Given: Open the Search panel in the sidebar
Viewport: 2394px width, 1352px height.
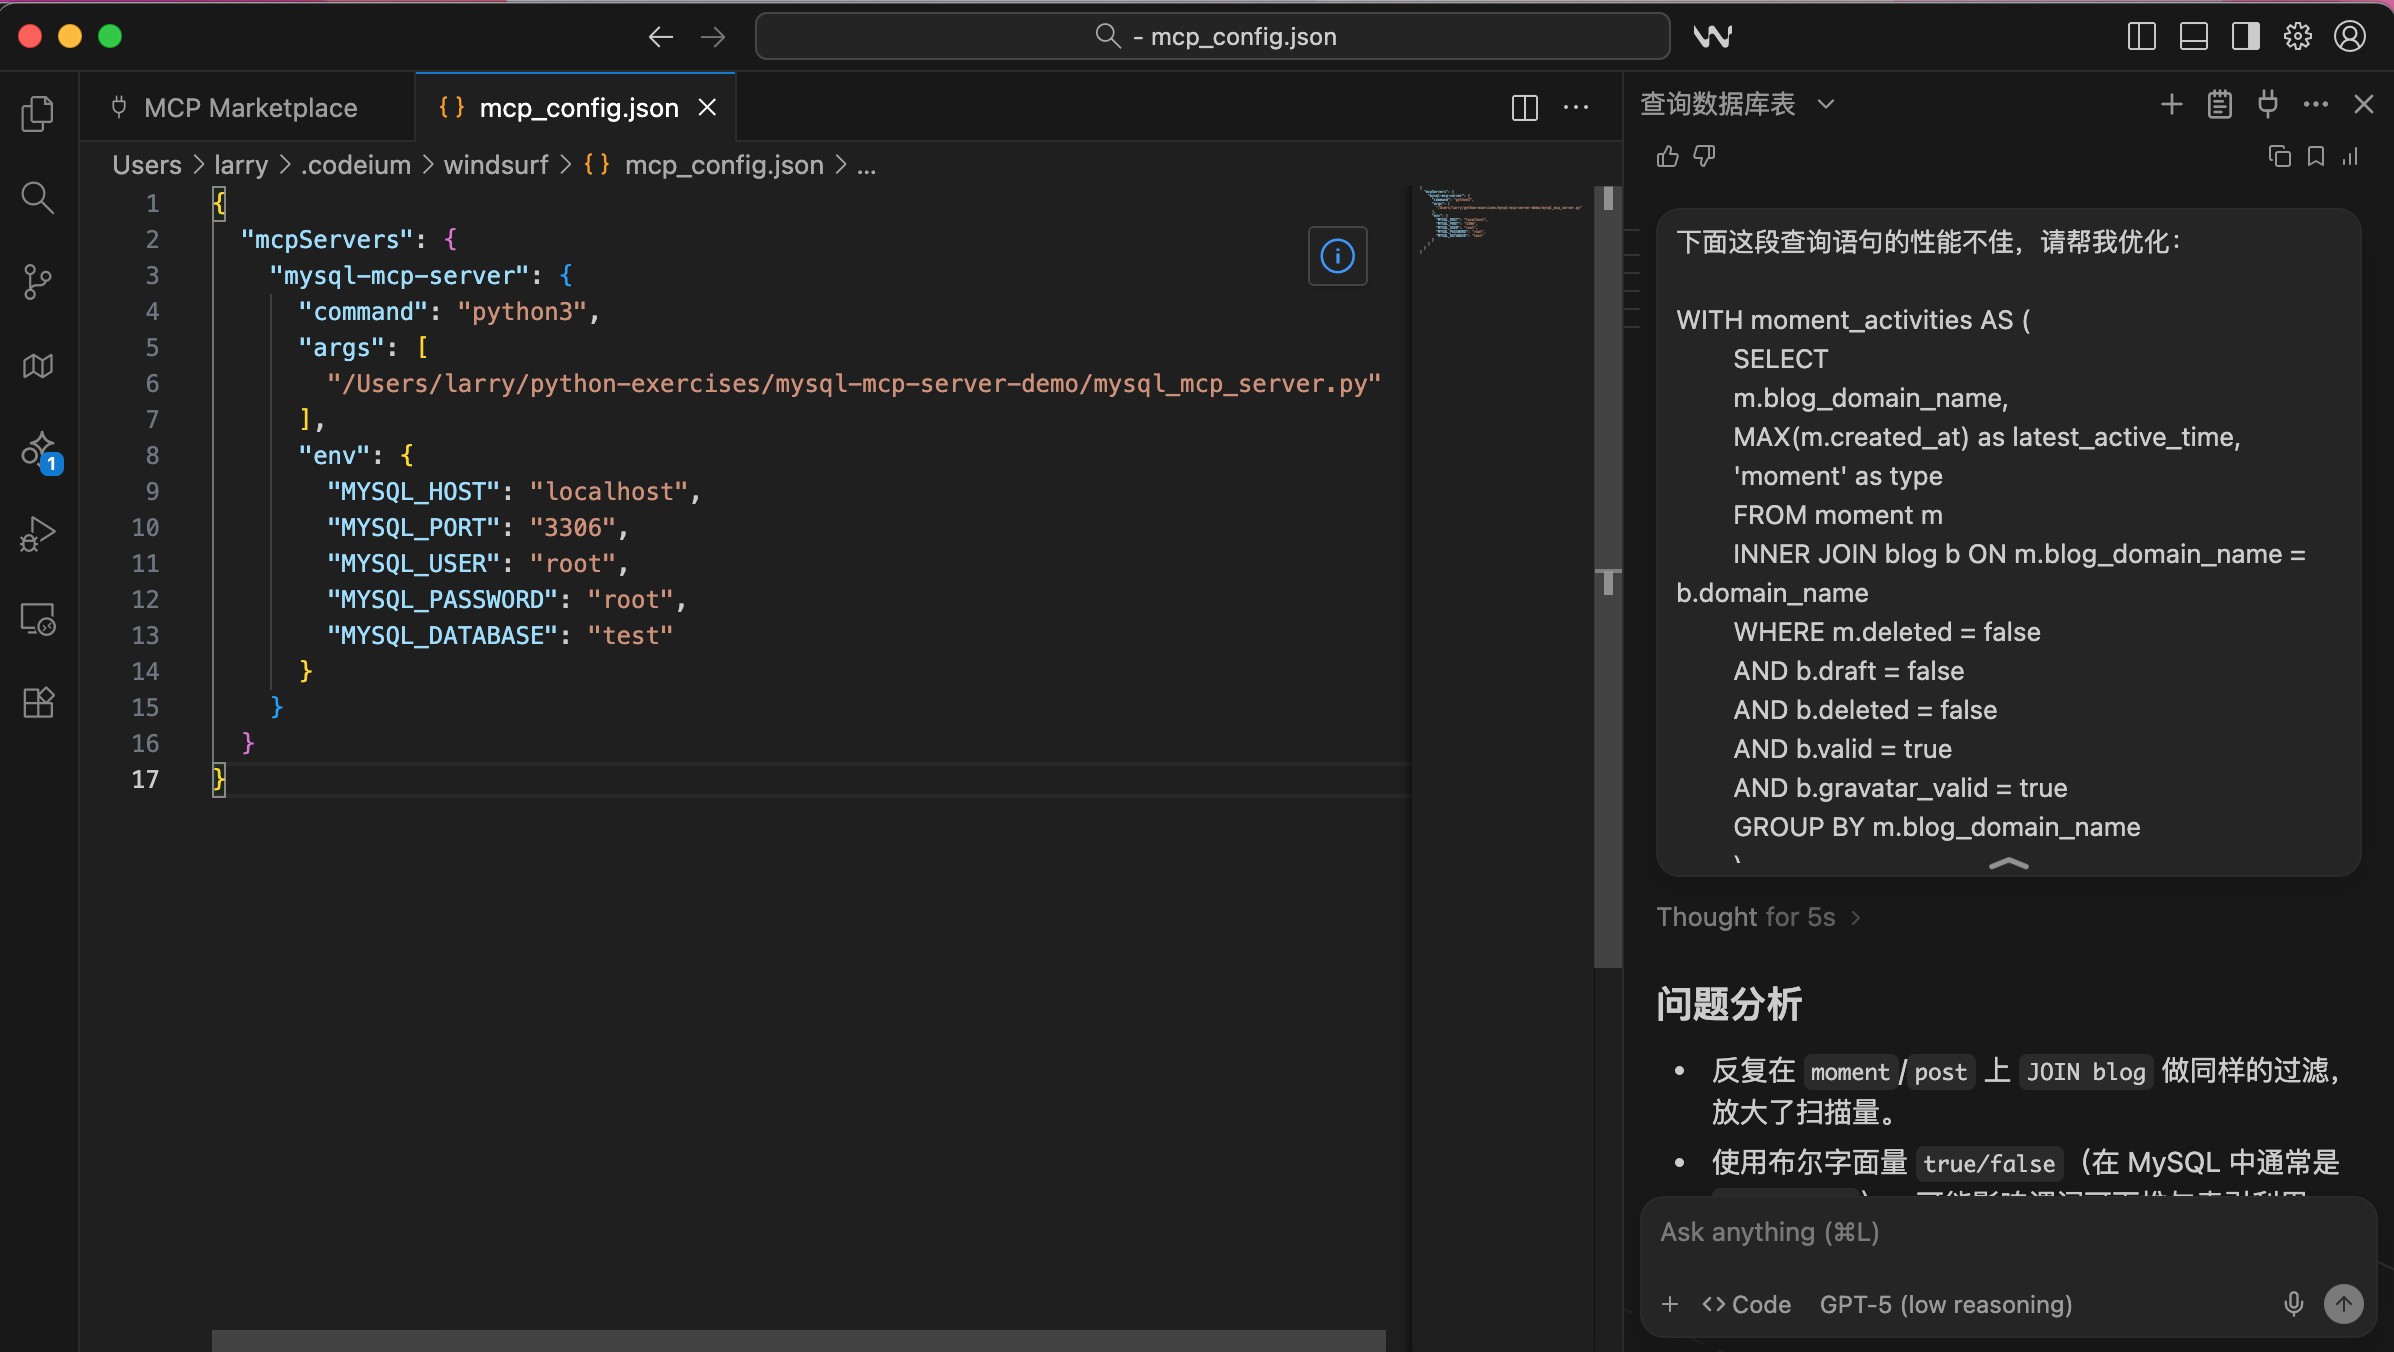Looking at the screenshot, I should [x=37, y=197].
